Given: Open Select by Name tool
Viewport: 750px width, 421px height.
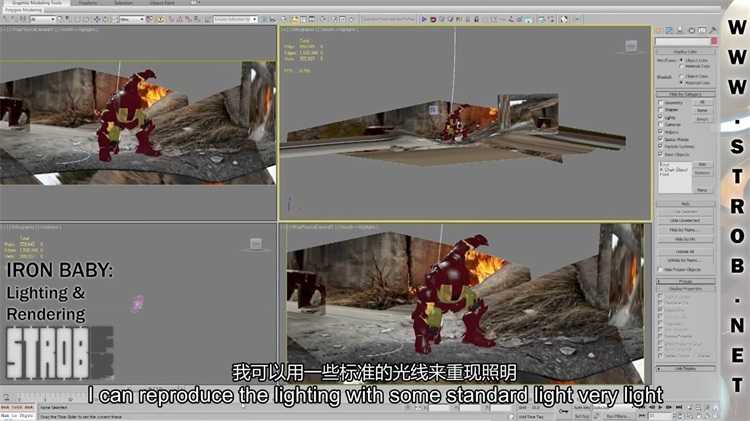Looking at the screenshot, I should pos(67,20).
